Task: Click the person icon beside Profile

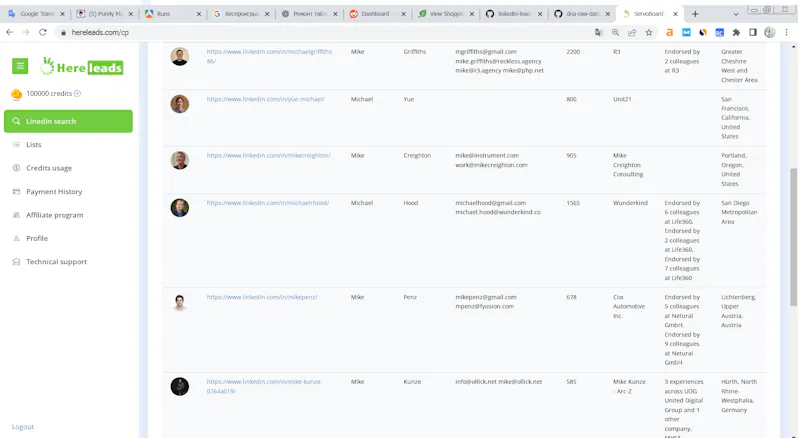Action: click(16, 238)
